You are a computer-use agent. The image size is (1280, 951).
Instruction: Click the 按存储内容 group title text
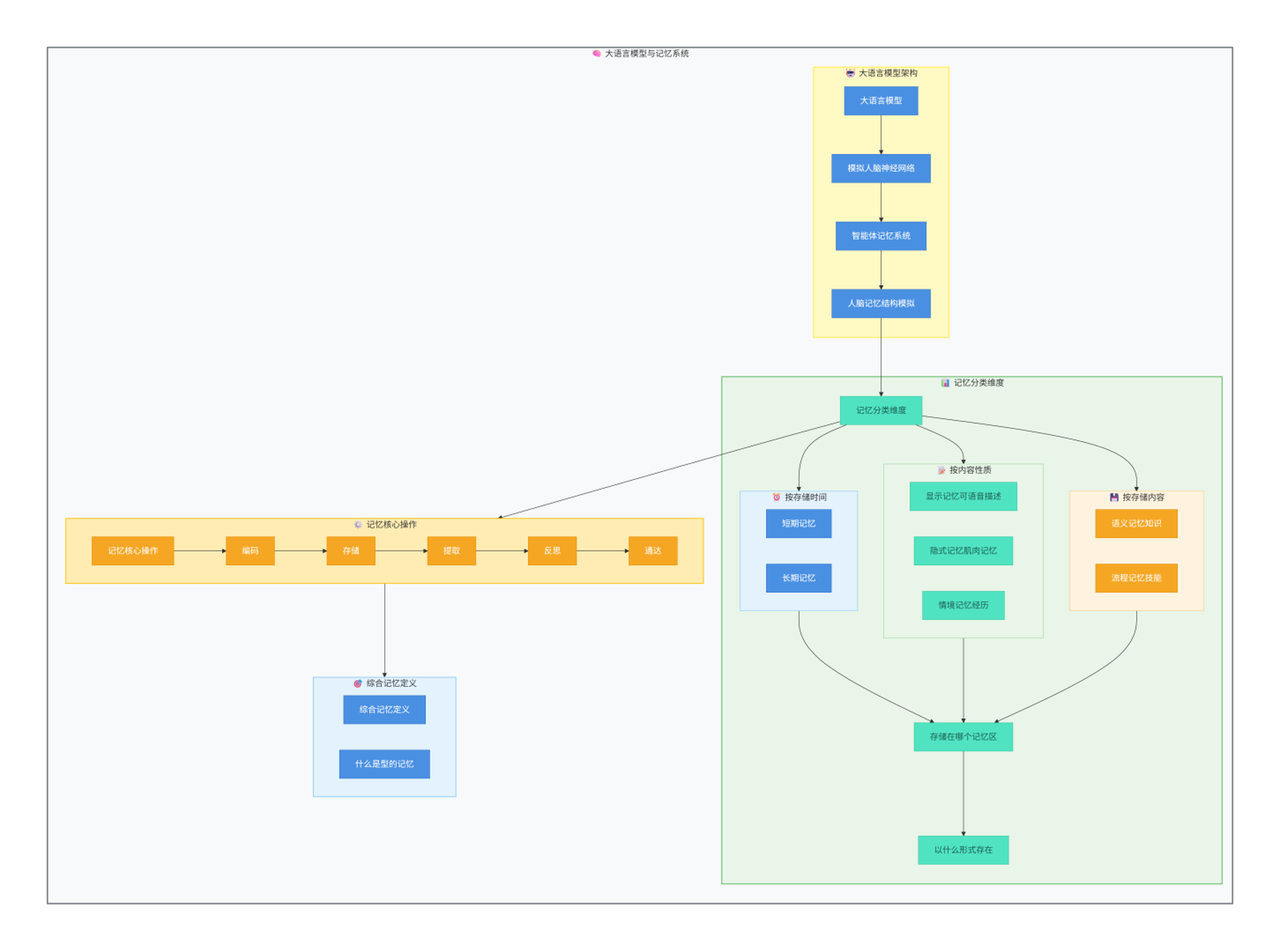tap(1143, 497)
